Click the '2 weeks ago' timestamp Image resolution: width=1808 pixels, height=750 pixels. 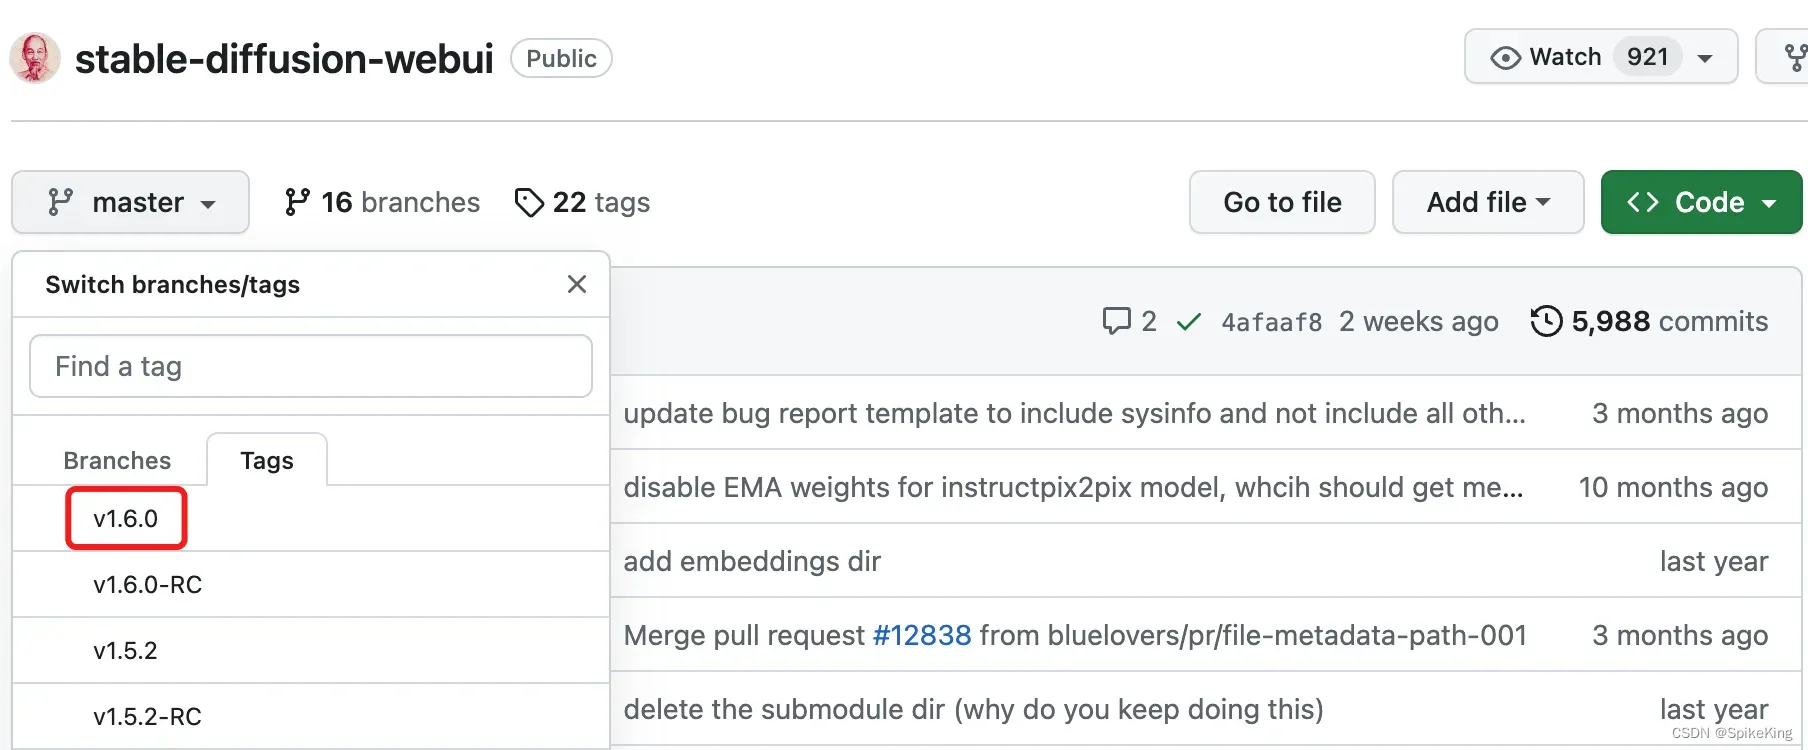click(1419, 321)
